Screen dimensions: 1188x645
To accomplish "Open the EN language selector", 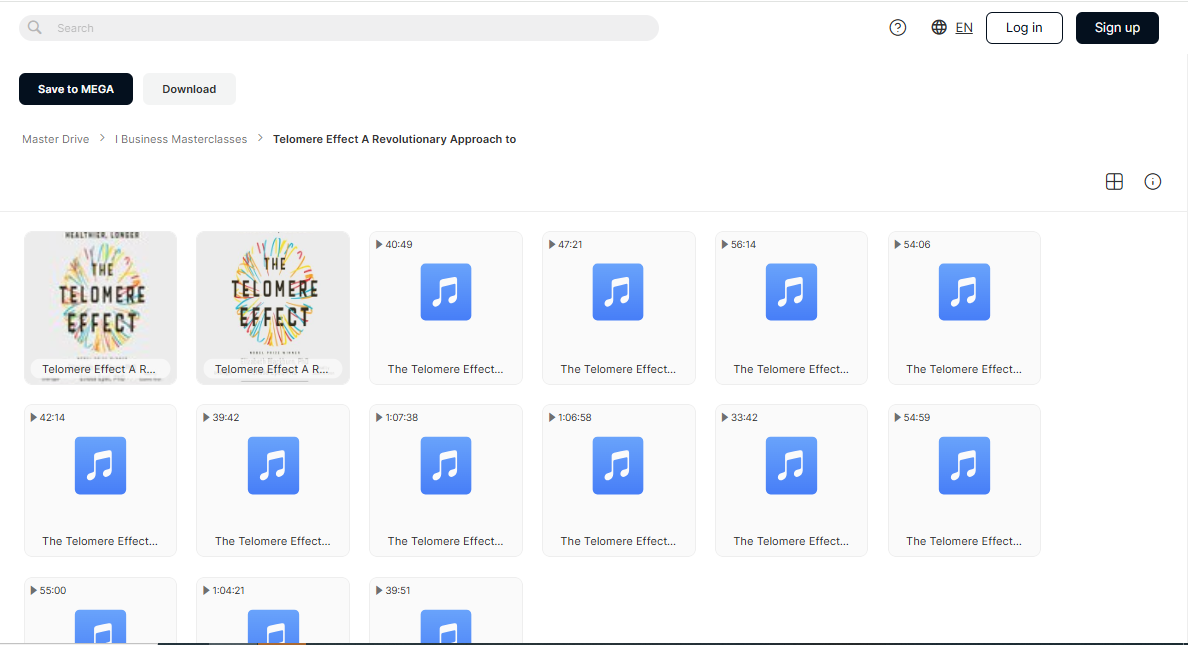I will 964,28.
